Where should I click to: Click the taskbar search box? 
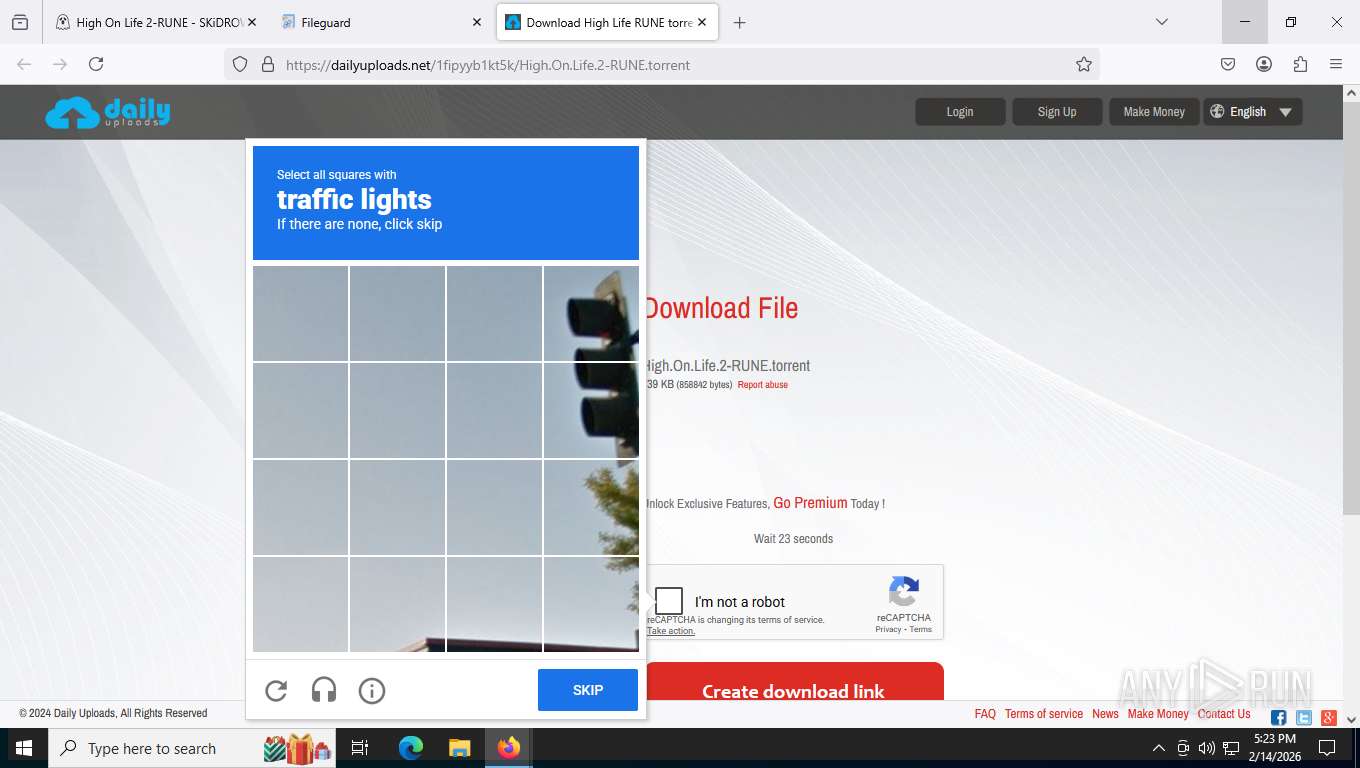tap(194, 748)
